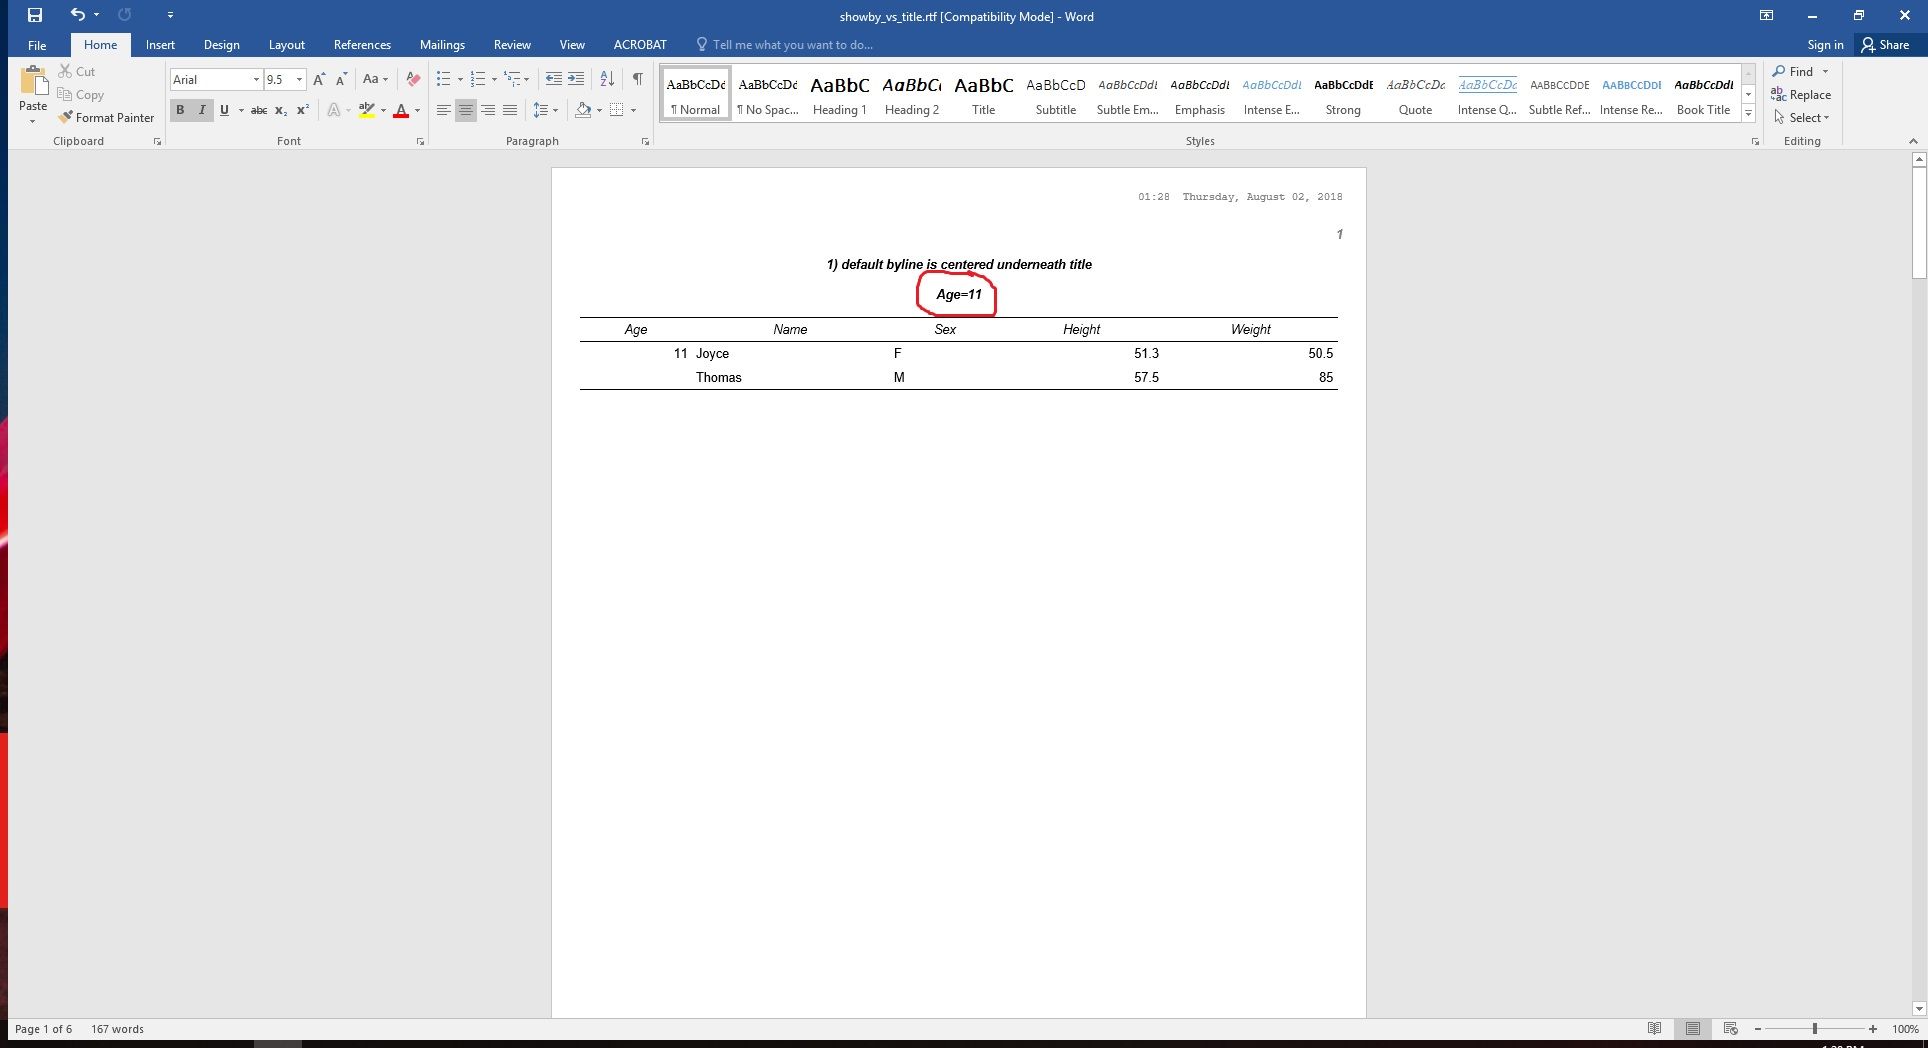Show paragraph marks

(638, 78)
